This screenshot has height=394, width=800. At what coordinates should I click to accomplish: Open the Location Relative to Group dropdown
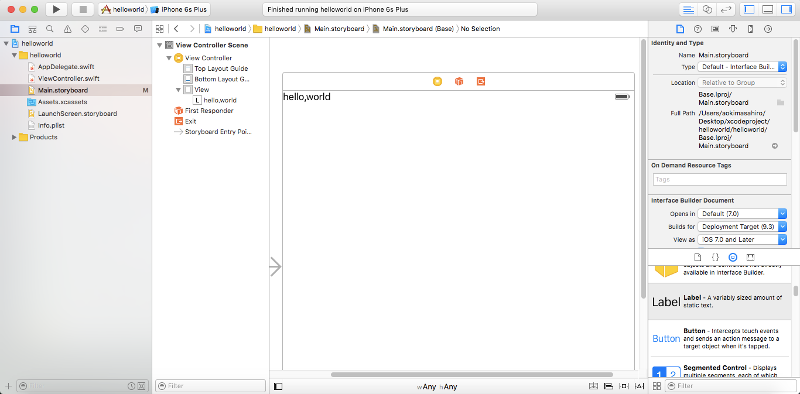(742, 82)
